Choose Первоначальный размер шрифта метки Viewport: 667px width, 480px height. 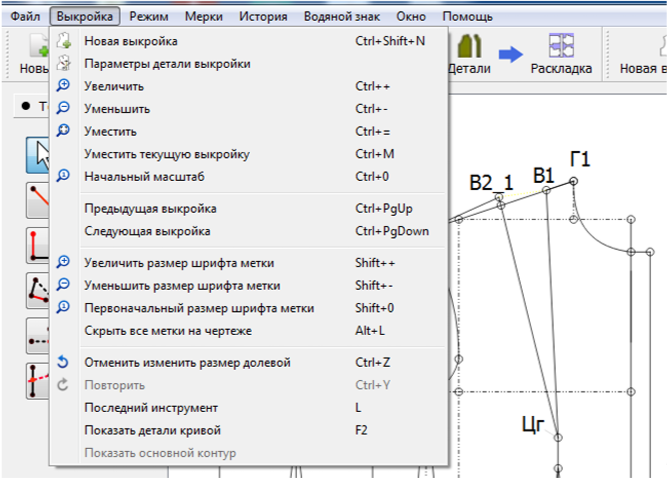249,308
